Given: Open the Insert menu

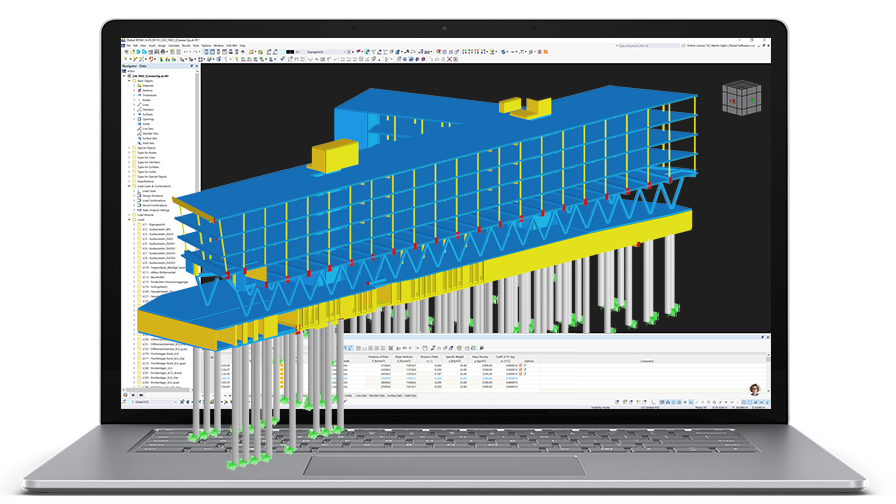Looking at the screenshot, I should click(x=151, y=46).
